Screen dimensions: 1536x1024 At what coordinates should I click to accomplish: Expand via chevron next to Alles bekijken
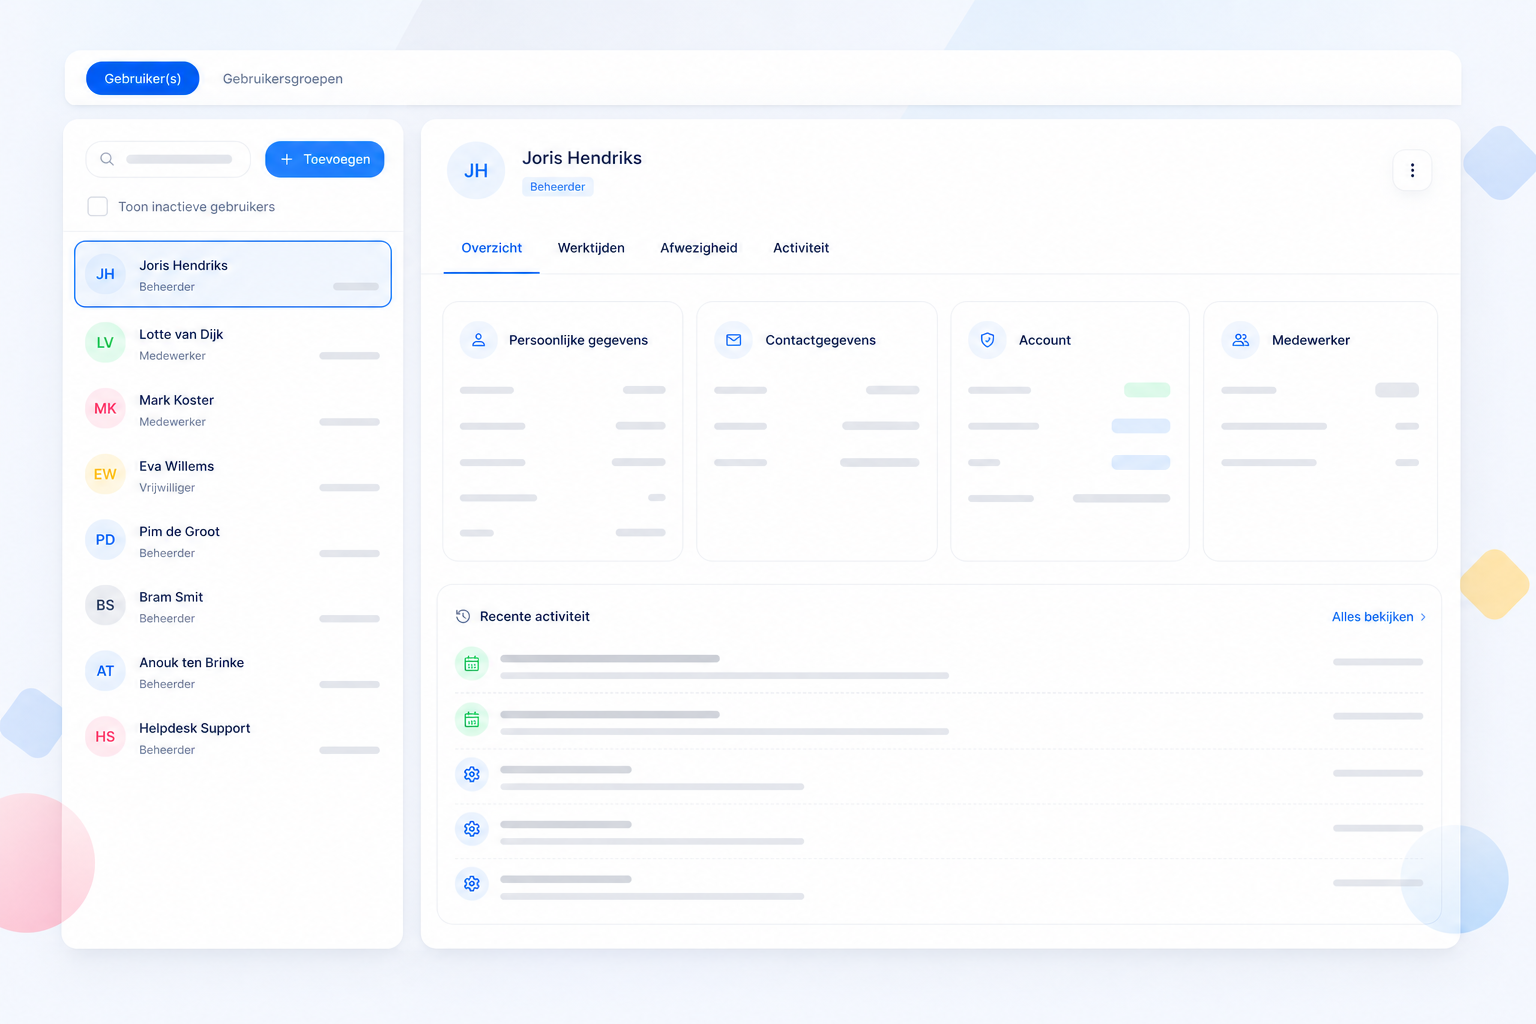(1423, 617)
